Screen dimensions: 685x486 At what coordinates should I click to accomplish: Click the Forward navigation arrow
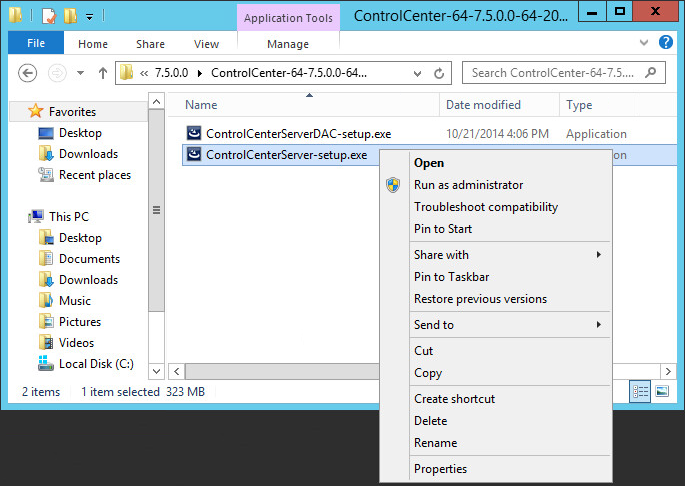pyautogui.click(x=57, y=73)
